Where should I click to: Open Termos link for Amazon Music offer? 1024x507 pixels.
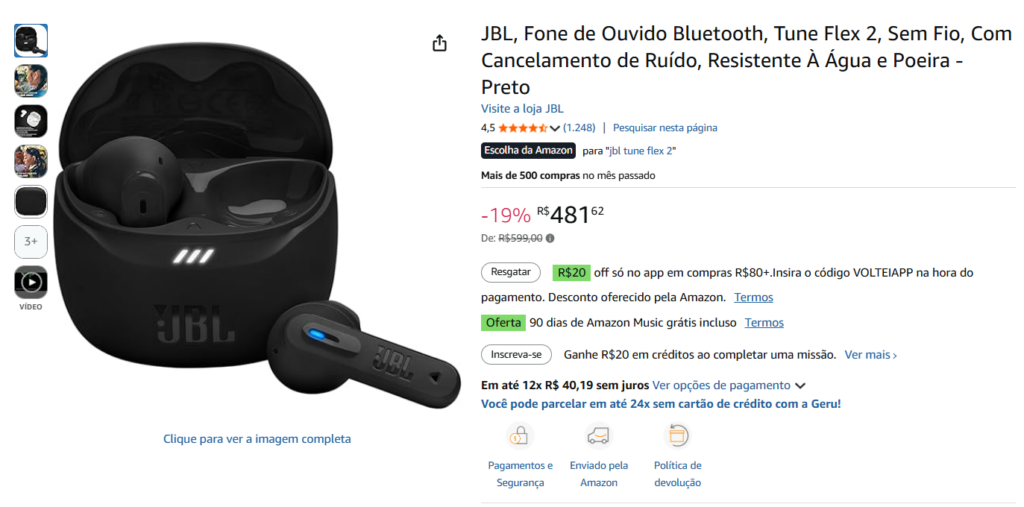(764, 322)
